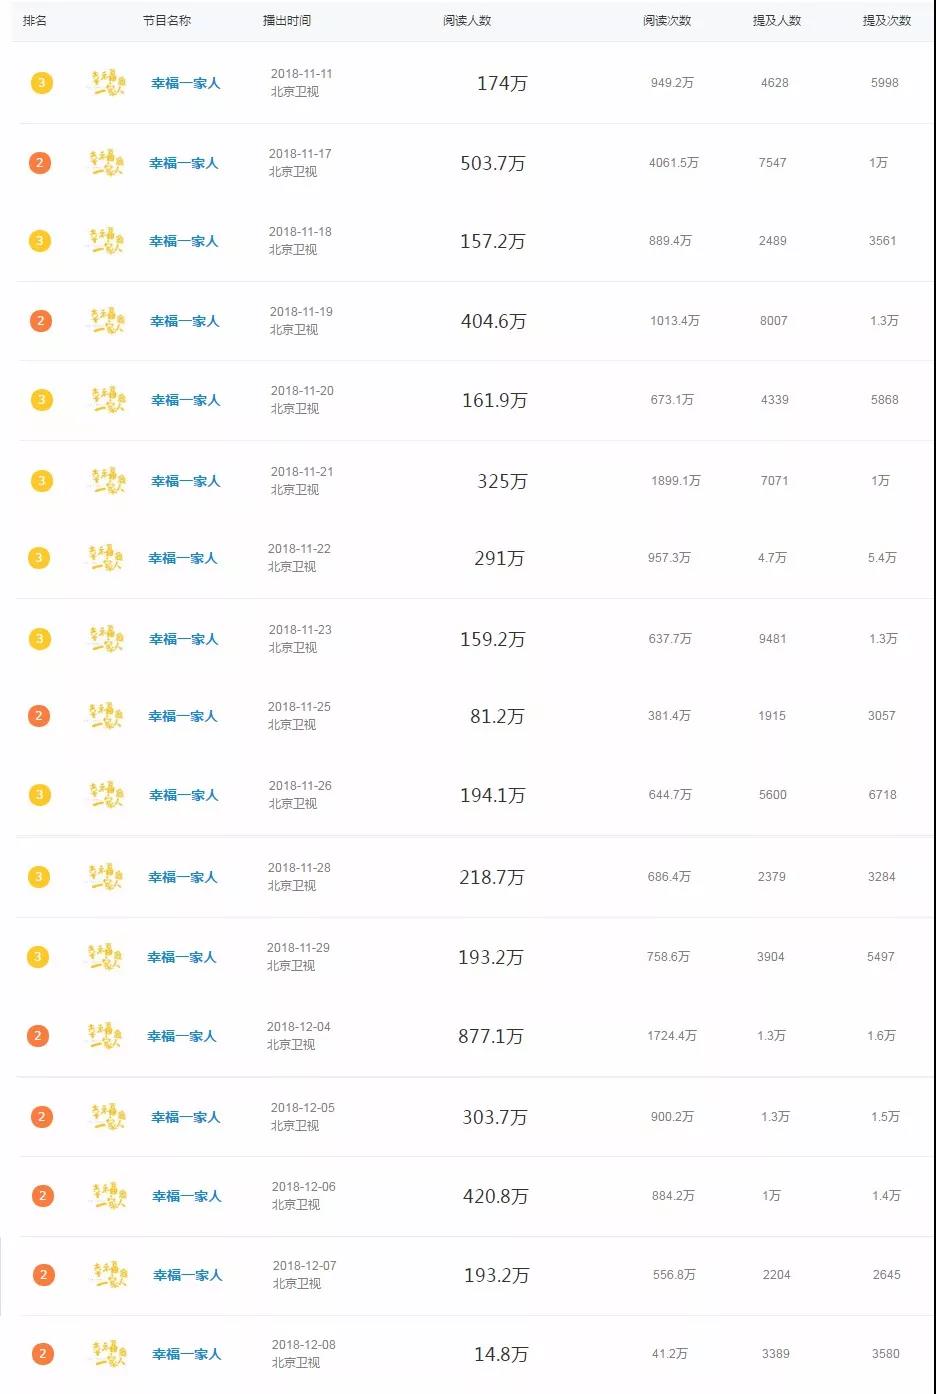Click the yellow rank badge for 2018-11-22
The image size is (936, 1394).
pyautogui.click(x=39, y=558)
